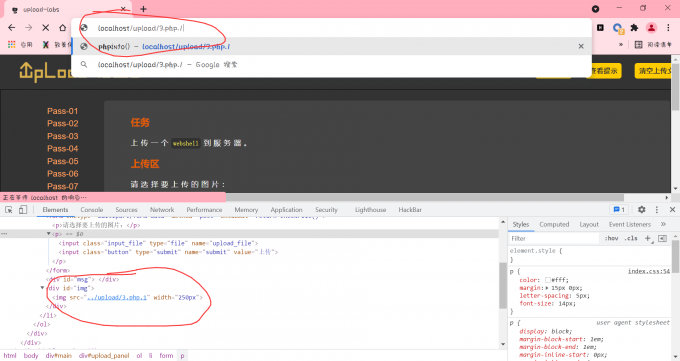Screen dimensions: 680x361
Task: Collapse the selected p element node
Action: pos(49,233)
